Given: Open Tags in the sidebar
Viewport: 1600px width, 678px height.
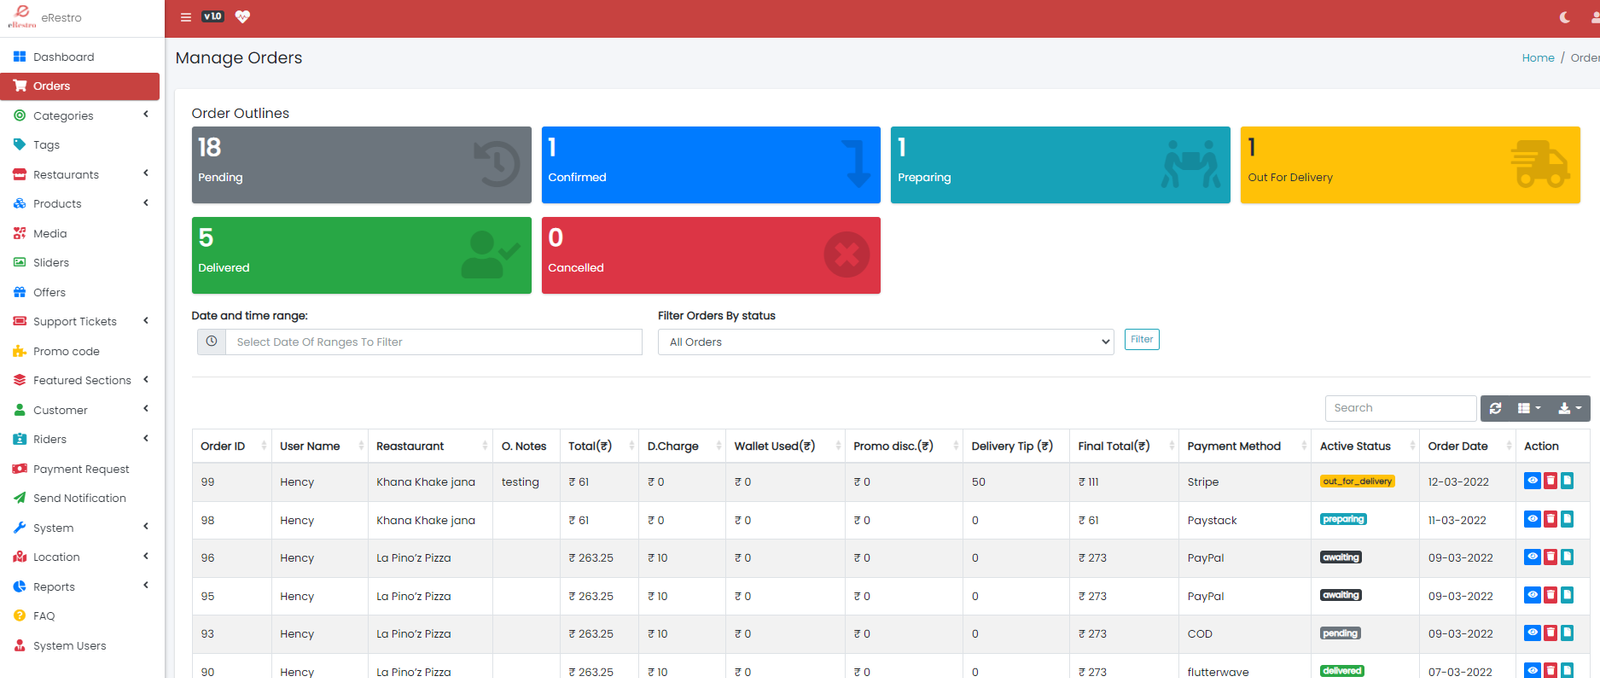Looking at the screenshot, I should click(x=80, y=145).
